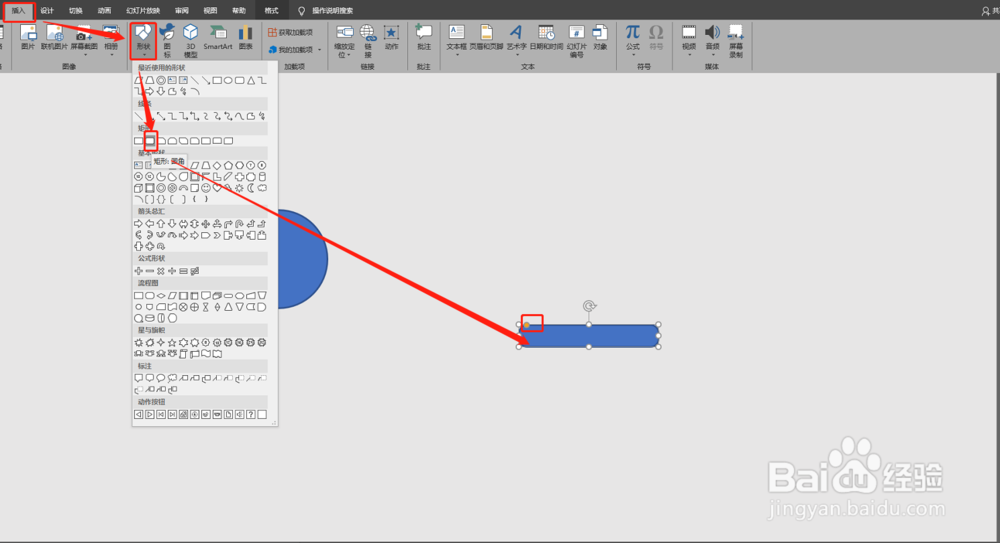Switch to the 切换 transitions tab
The image size is (1000, 543).
click(x=75, y=10)
